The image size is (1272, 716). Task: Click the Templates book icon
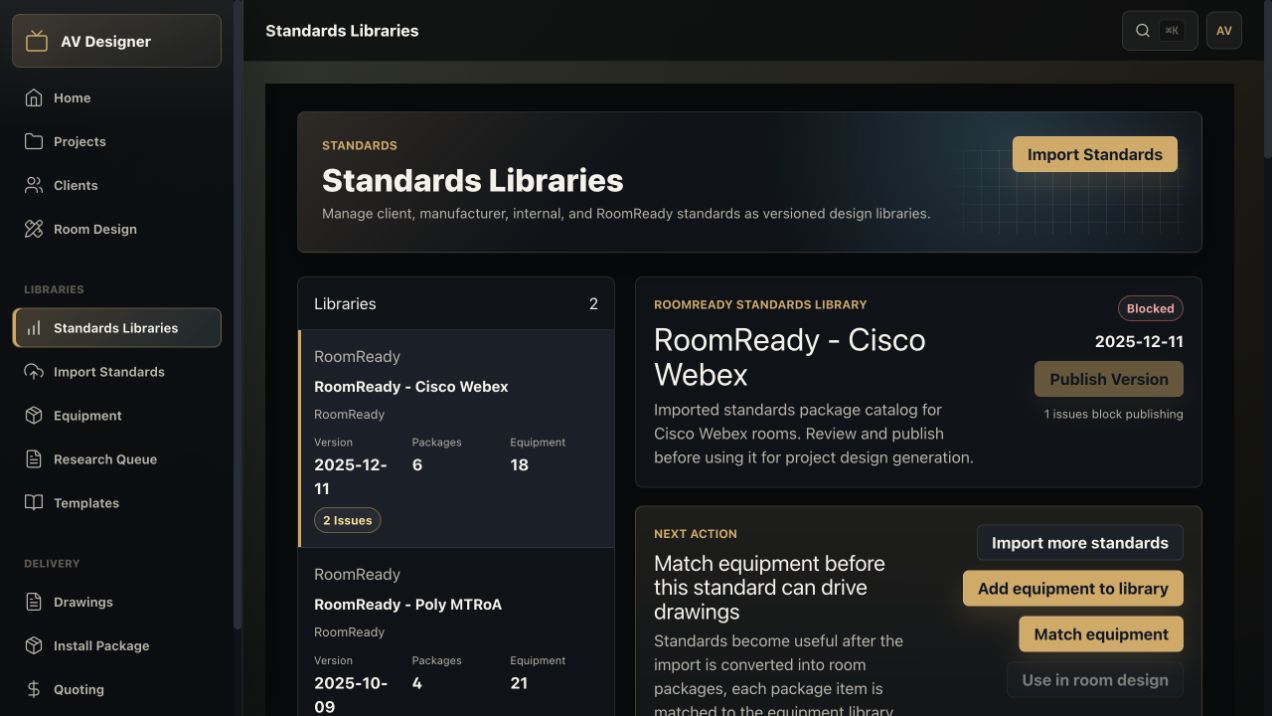point(34,503)
